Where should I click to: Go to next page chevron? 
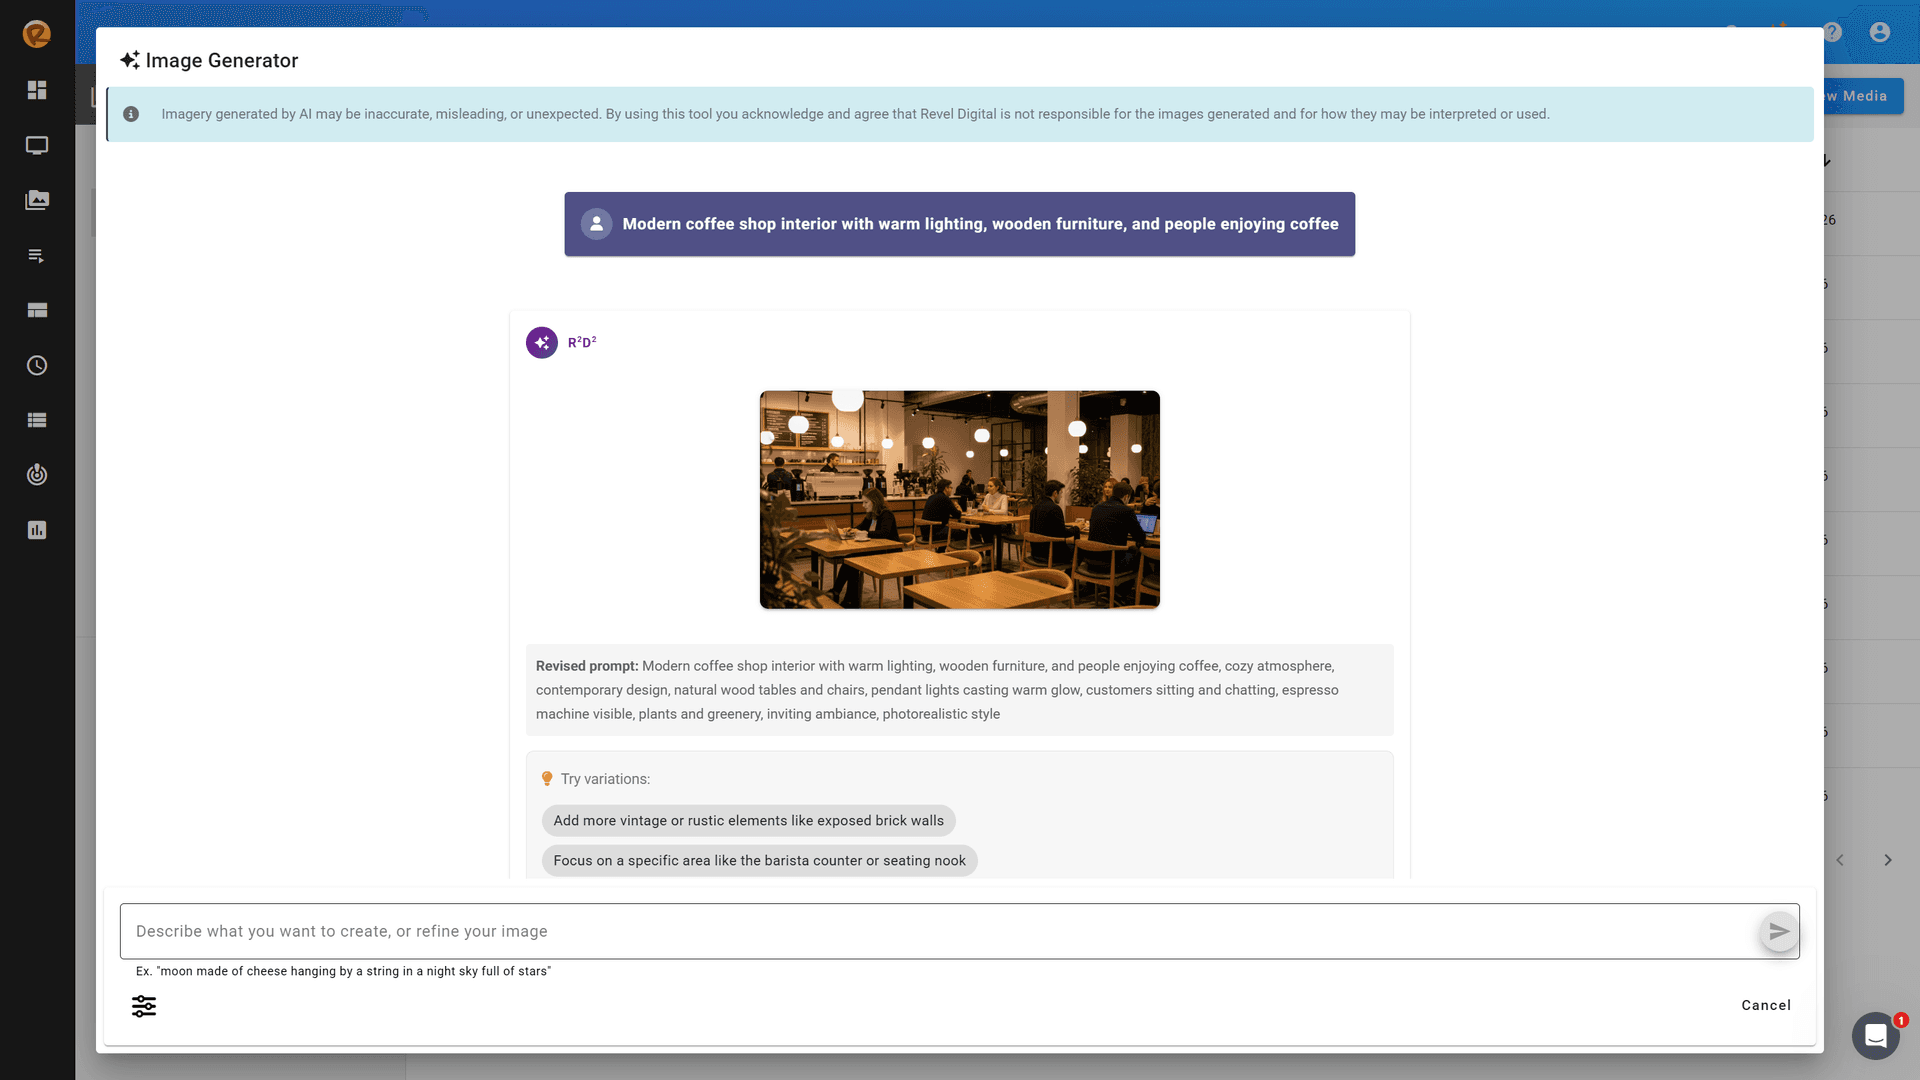click(x=1888, y=860)
